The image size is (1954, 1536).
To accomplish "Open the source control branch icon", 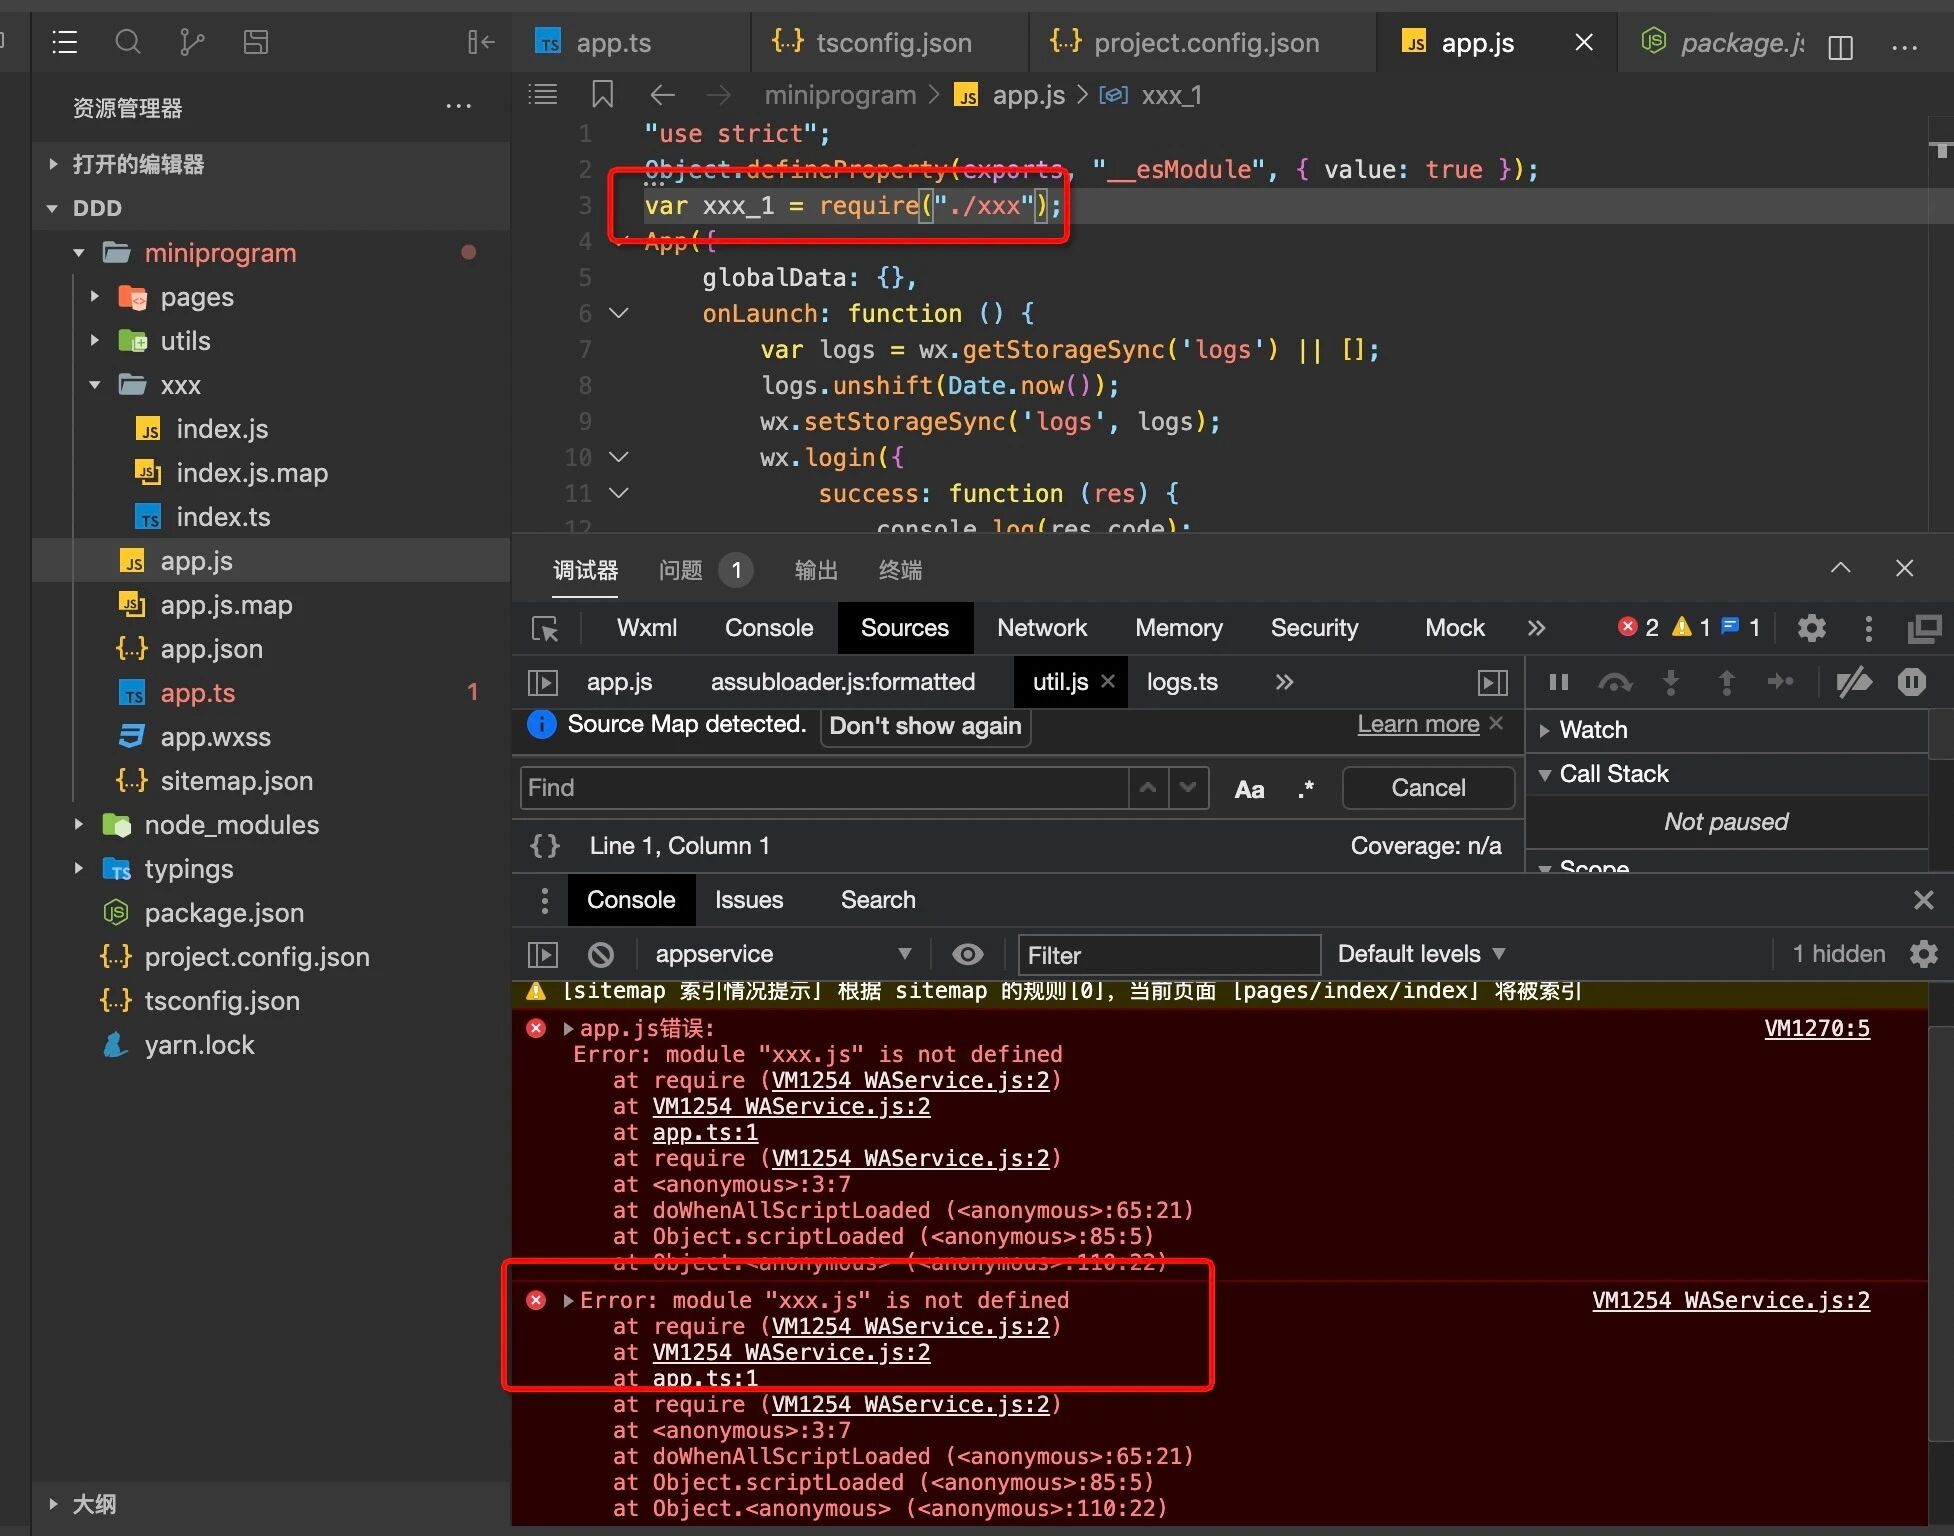I will click(191, 42).
